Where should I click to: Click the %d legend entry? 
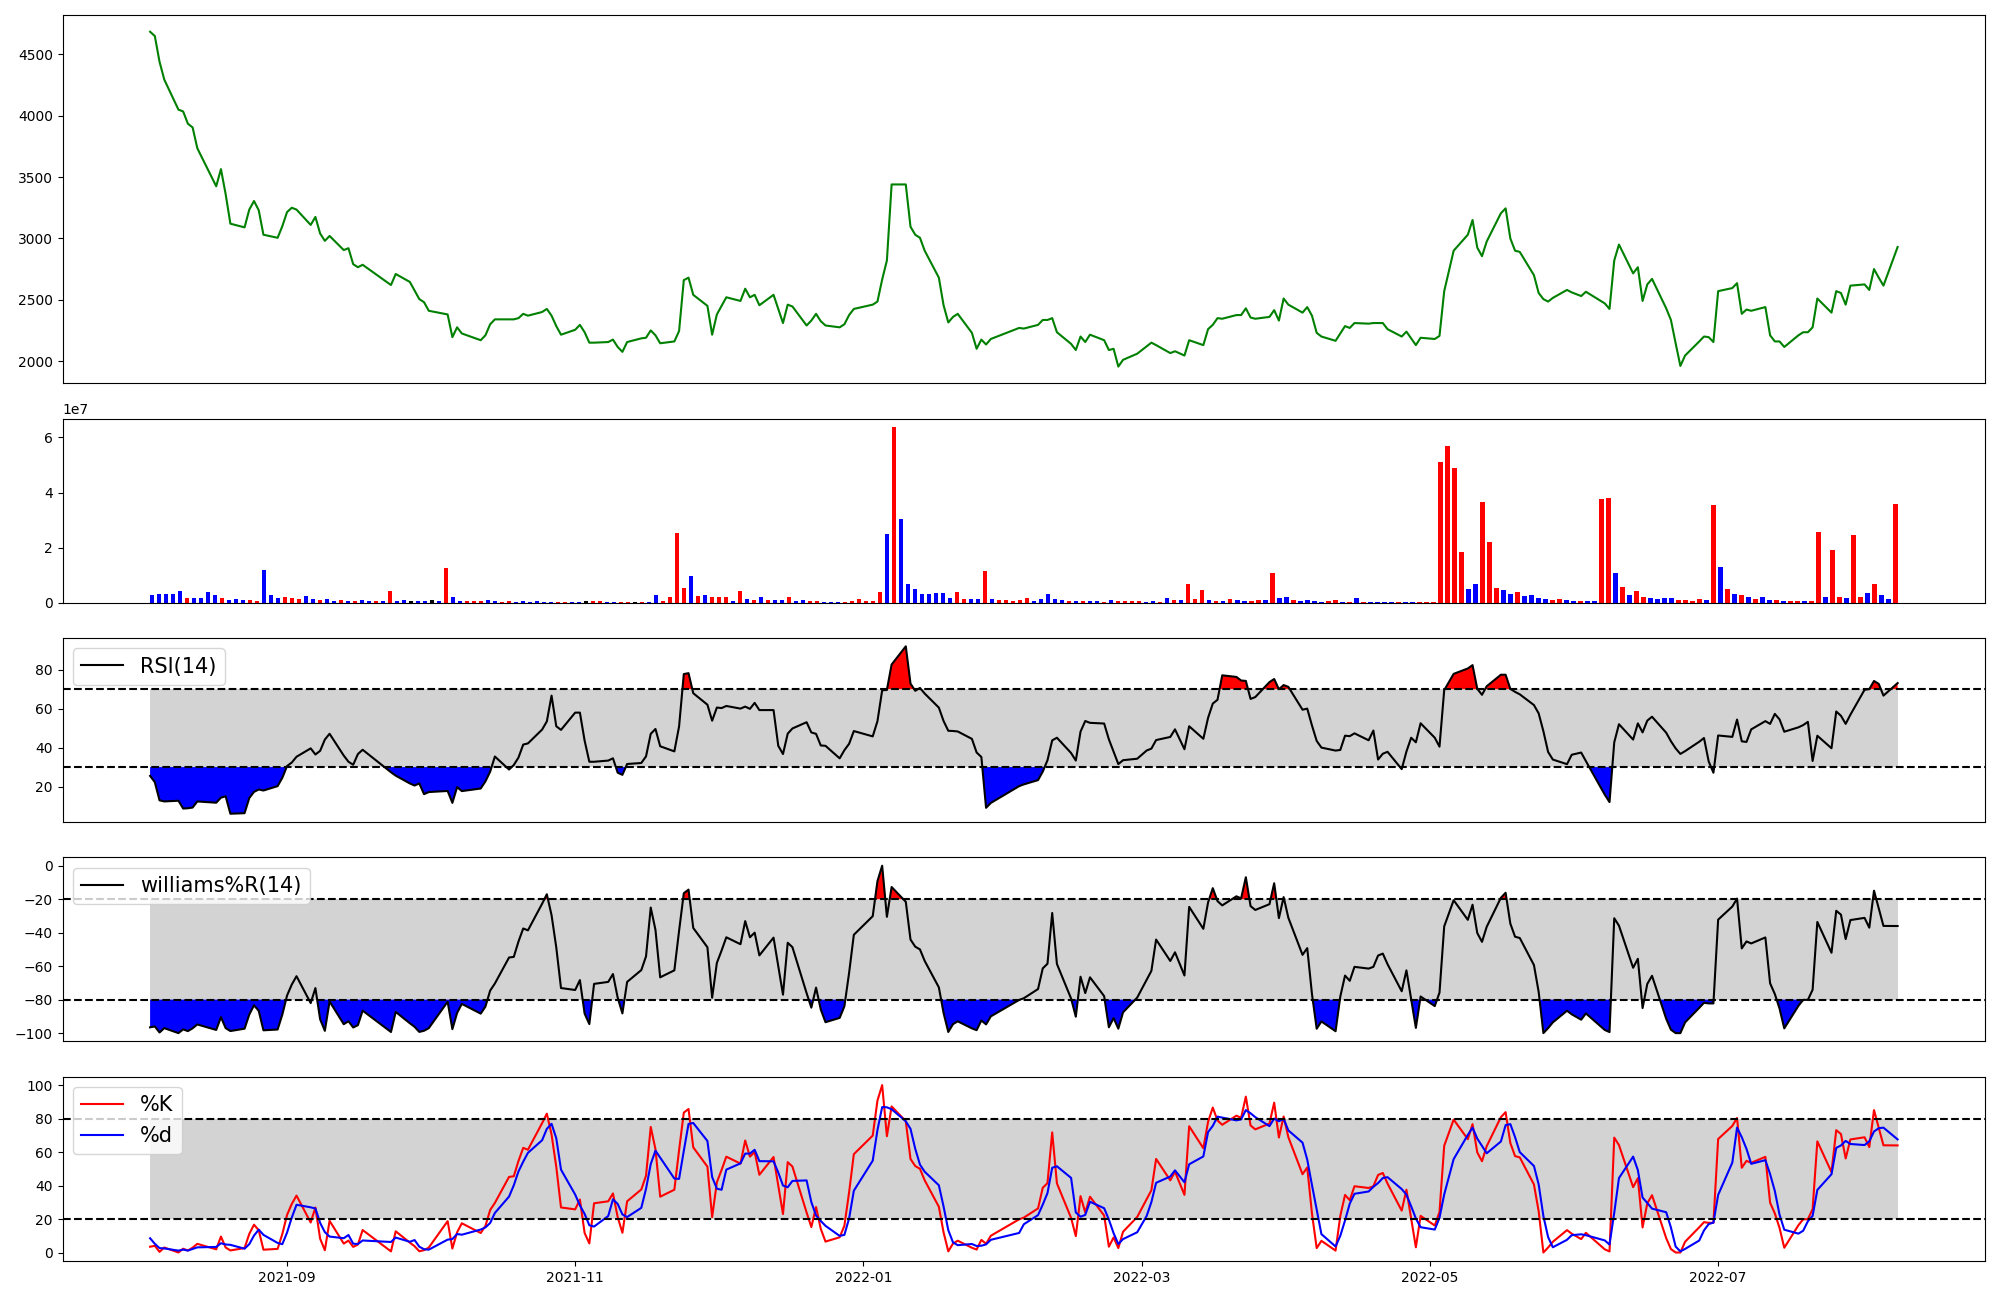(156, 1135)
